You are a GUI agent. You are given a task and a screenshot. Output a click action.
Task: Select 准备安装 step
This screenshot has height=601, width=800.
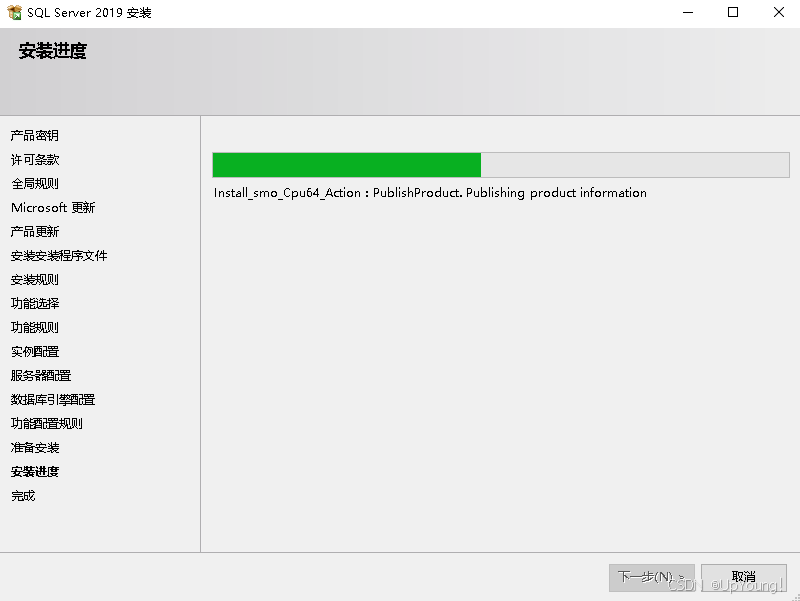(x=35, y=447)
